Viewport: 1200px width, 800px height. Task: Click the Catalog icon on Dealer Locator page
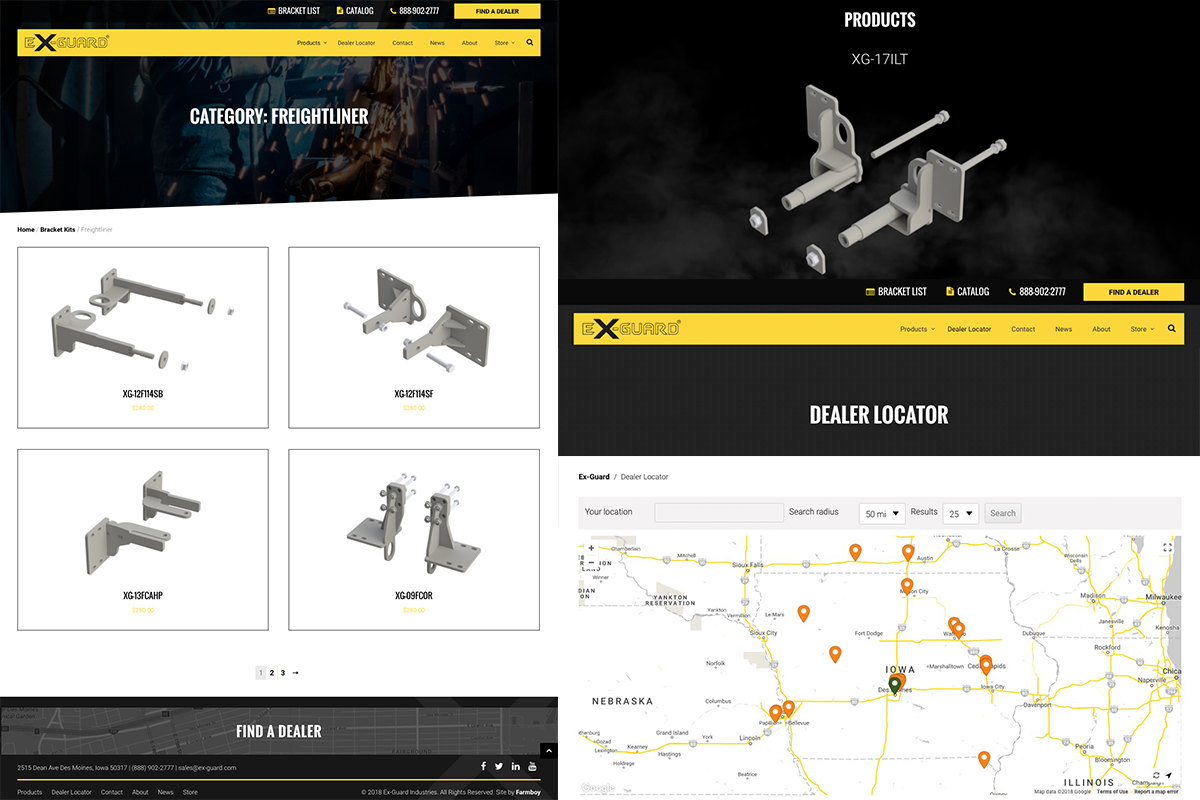pyautogui.click(x=950, y=292)
